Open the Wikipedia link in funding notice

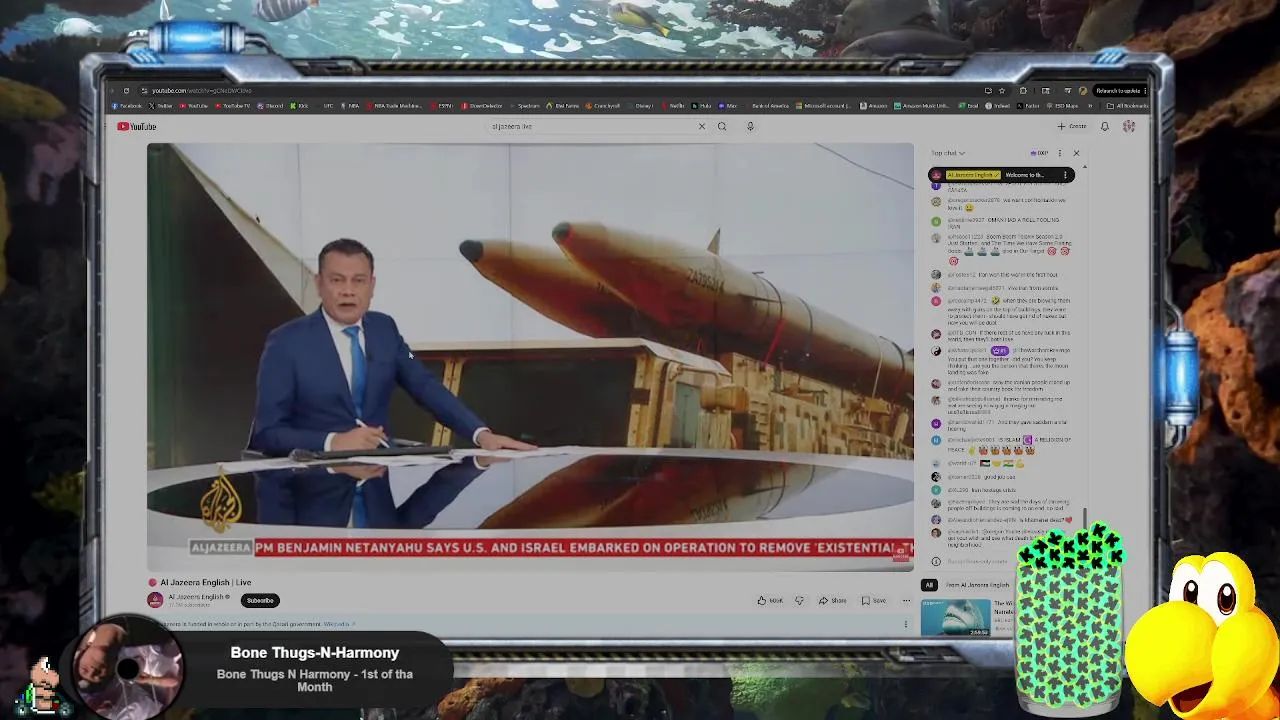(338, 624)
